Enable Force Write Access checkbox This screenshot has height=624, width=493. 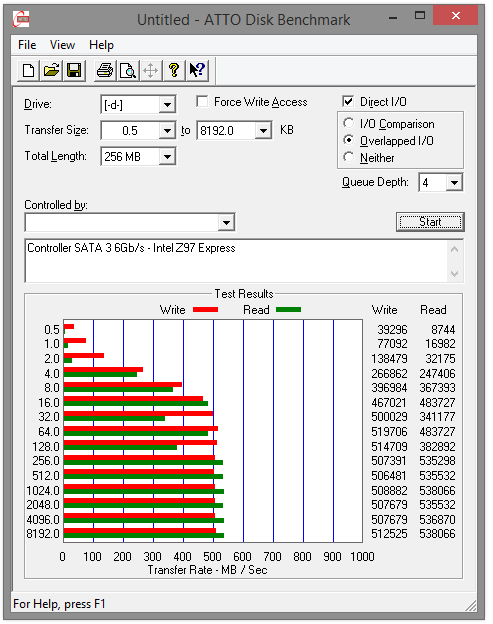pyautogui.click(x=202, y=101)
